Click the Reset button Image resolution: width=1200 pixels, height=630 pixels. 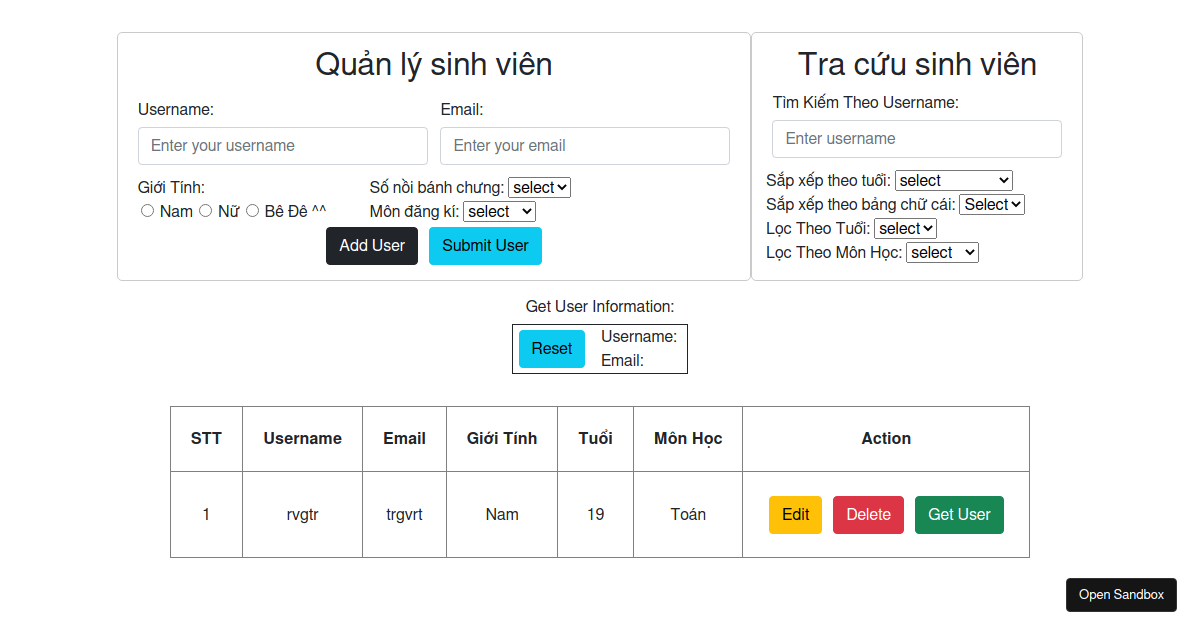552,349
